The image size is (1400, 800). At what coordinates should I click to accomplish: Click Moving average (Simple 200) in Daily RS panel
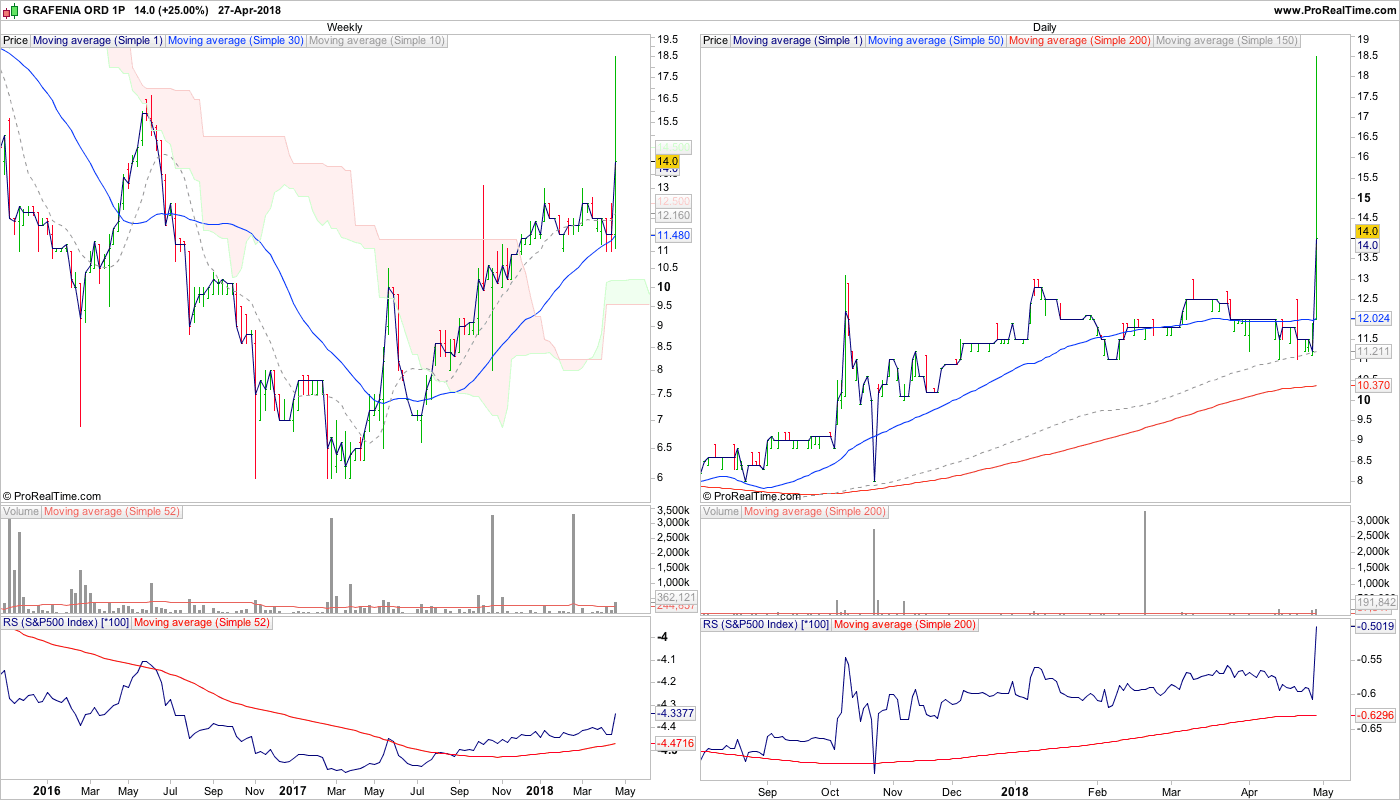[x=905, y=624]
